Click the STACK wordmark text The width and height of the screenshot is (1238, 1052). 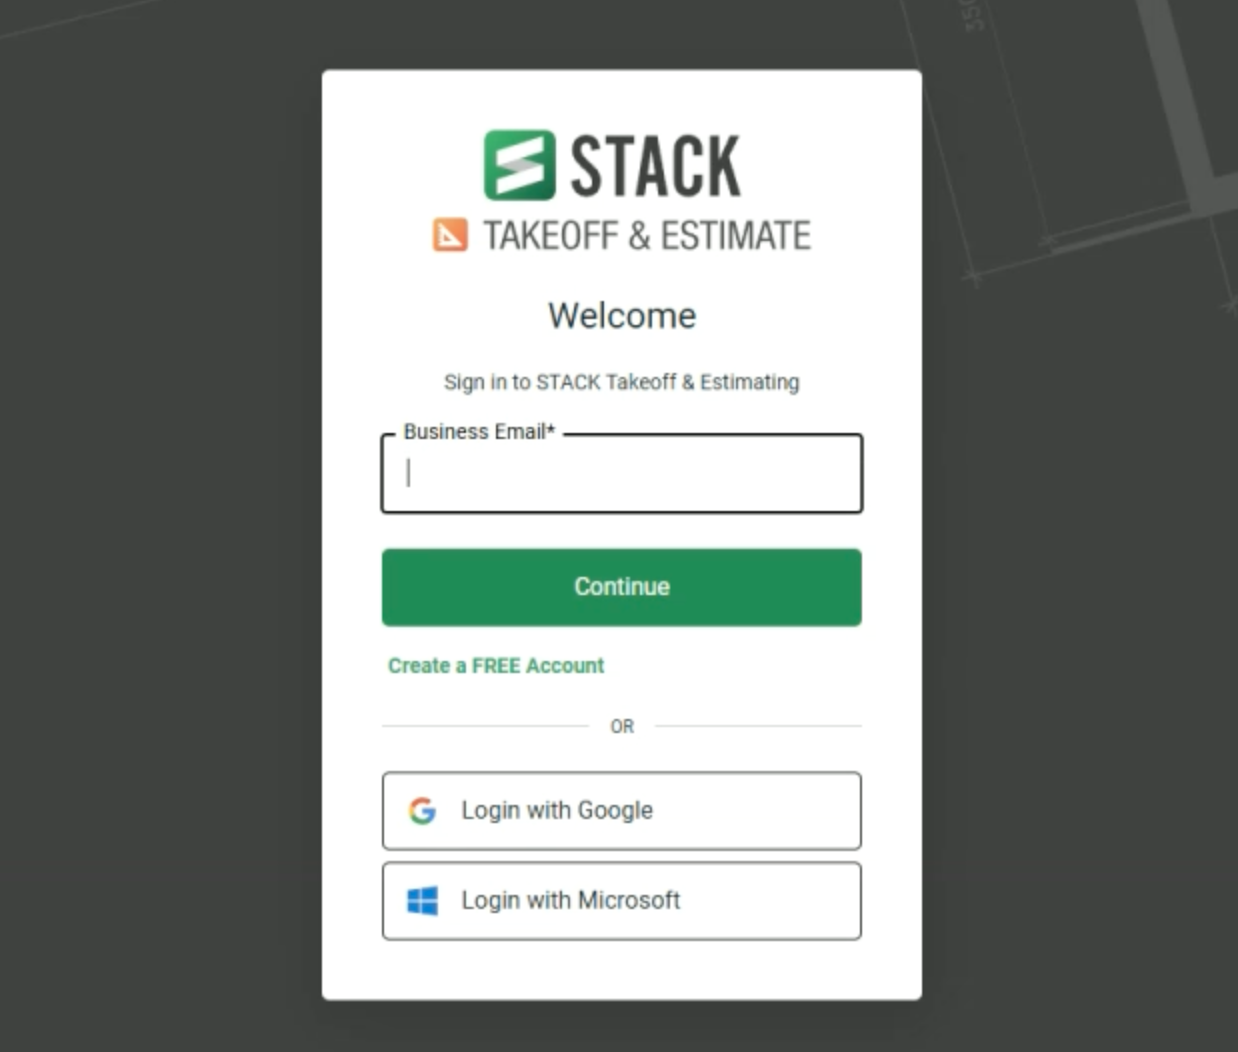(655, 166)
